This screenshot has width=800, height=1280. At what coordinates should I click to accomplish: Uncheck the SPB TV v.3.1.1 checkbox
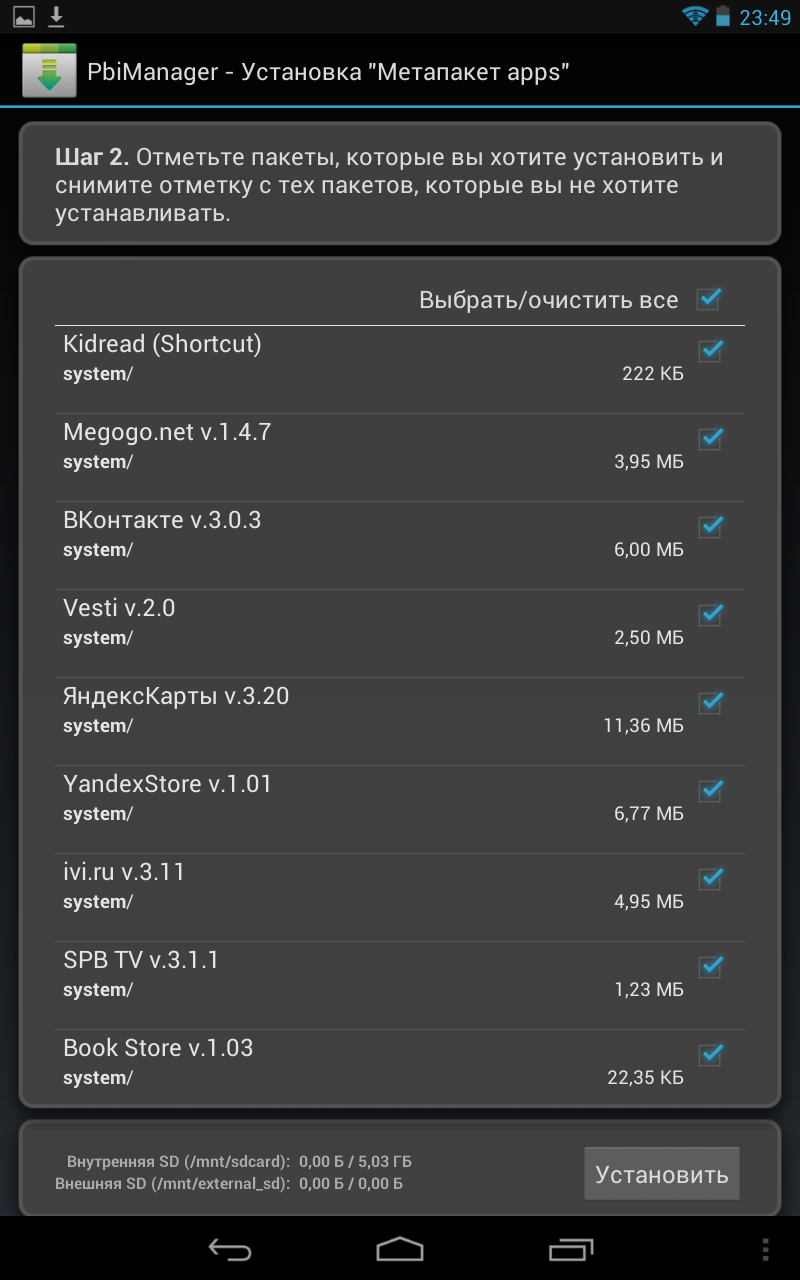click(710, 967)
